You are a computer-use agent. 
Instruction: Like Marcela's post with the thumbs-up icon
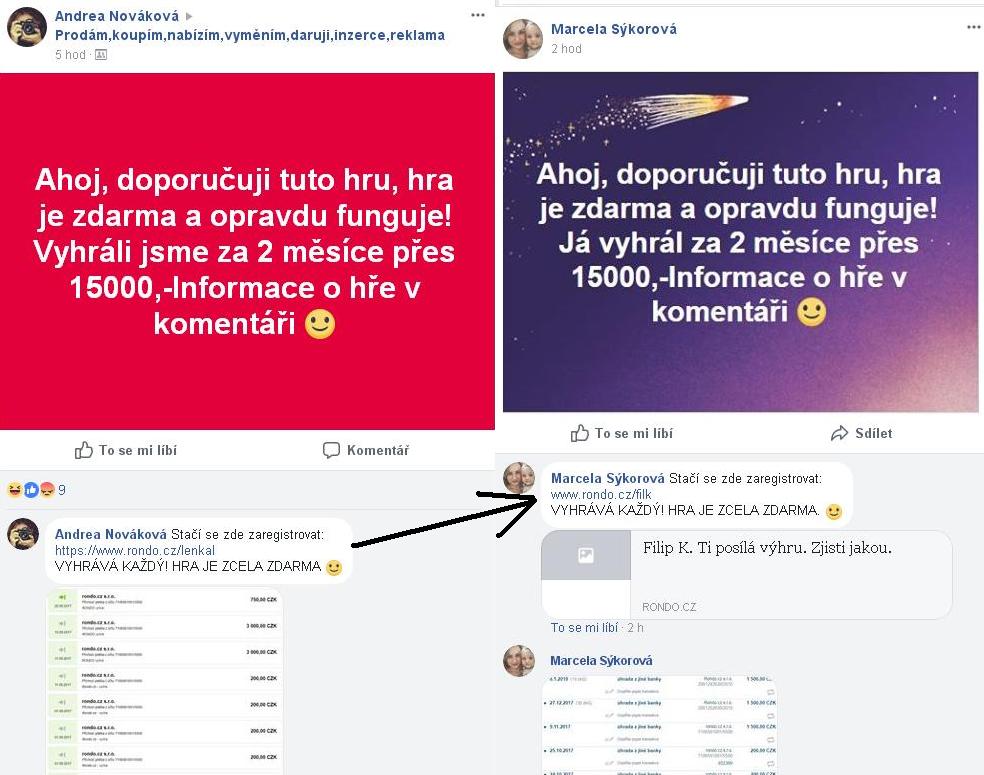[x=579, y=433]
